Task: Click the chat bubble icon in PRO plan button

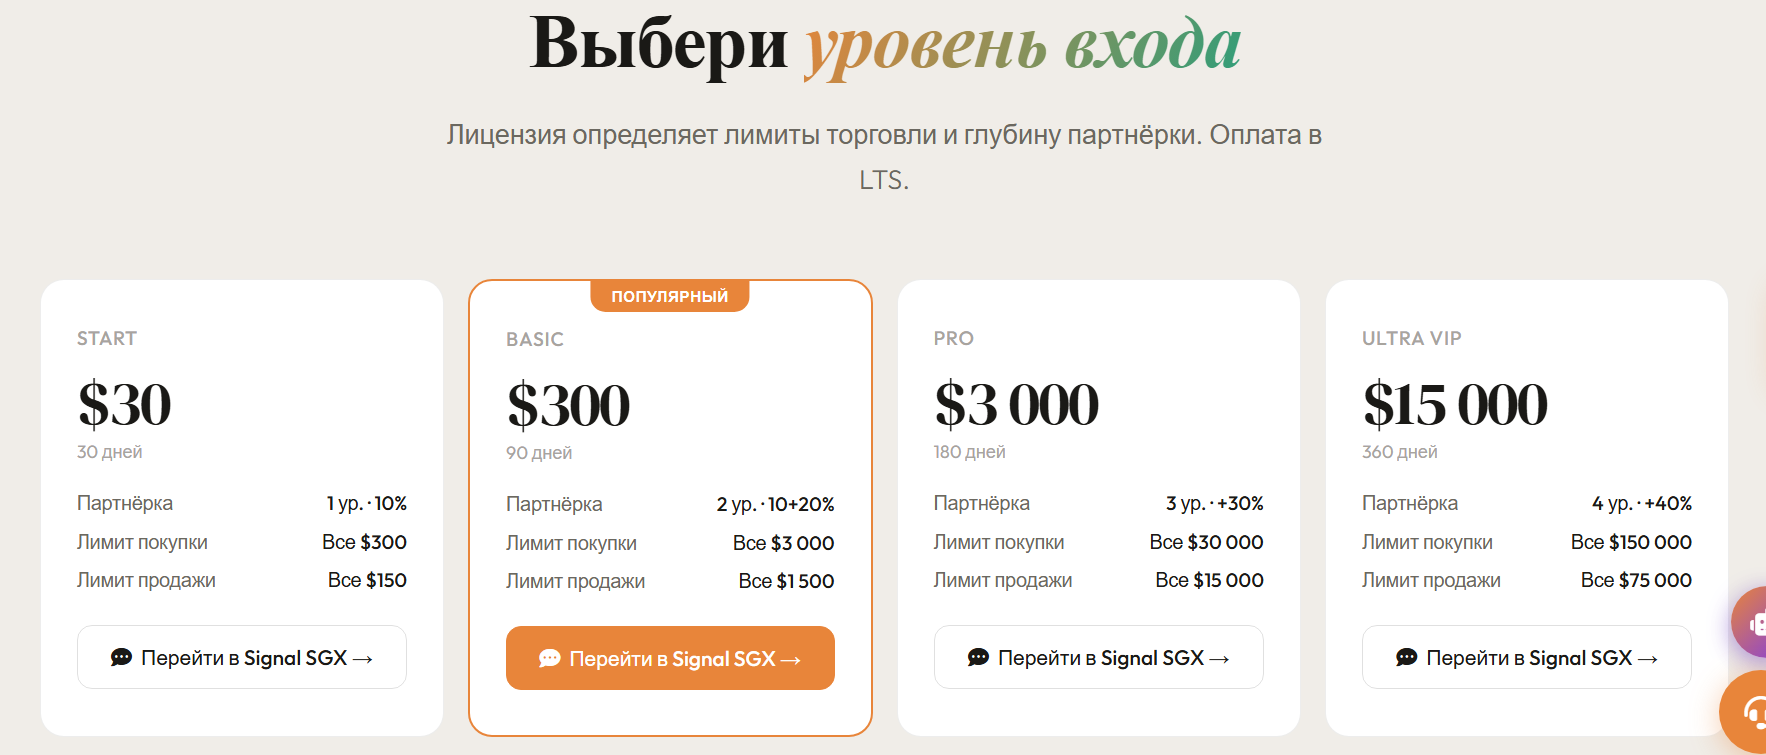Action: 978,657
